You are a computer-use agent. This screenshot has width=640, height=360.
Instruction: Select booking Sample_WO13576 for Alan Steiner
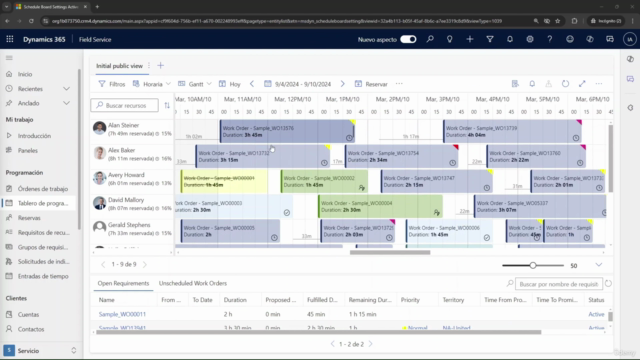(x=287, y=131)
